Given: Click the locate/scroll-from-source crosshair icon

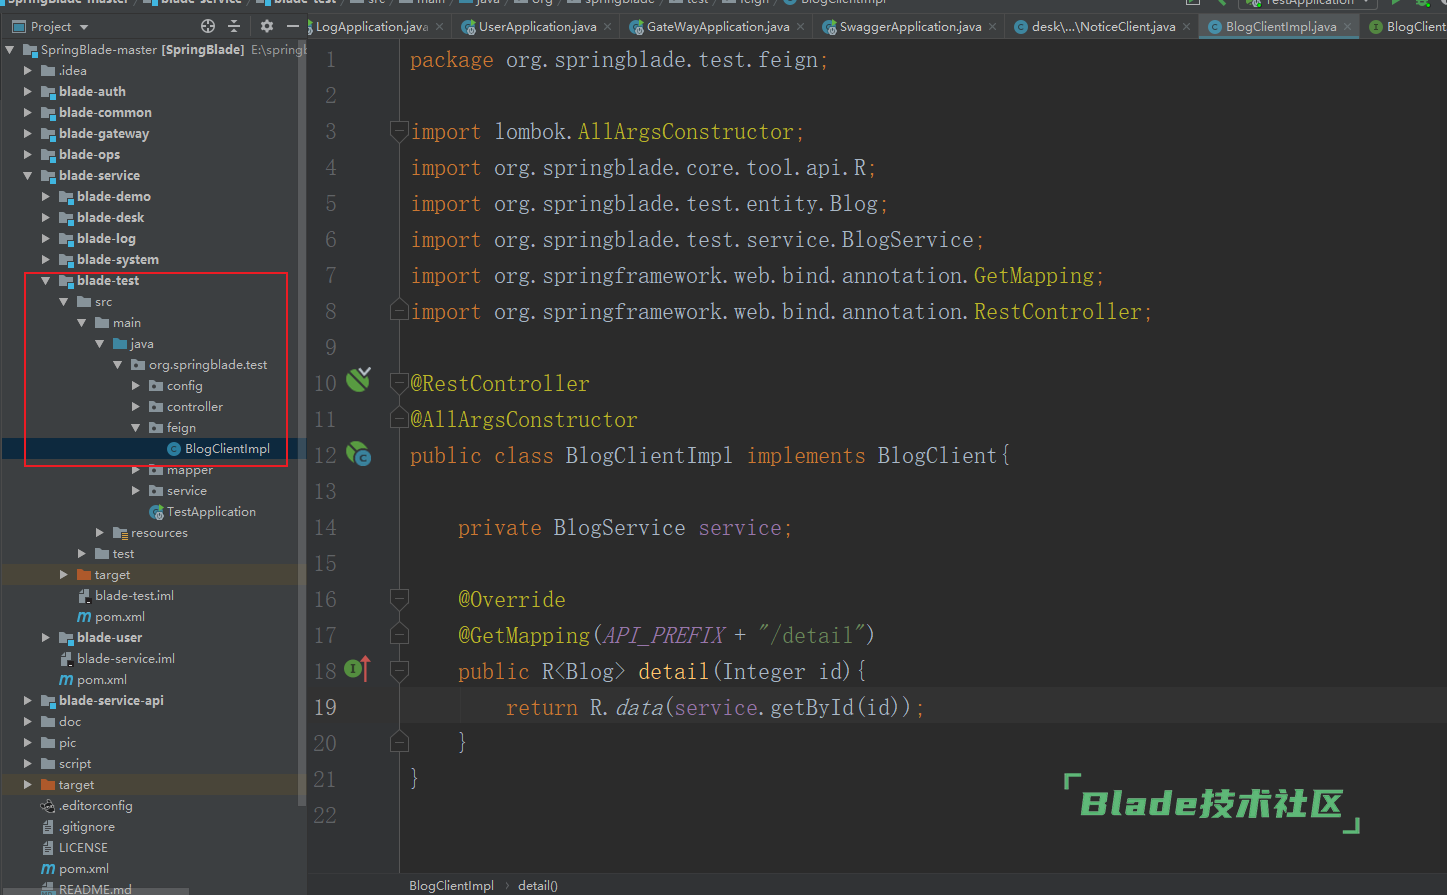Looking at the screenshot, I should (x=208, y=26).
